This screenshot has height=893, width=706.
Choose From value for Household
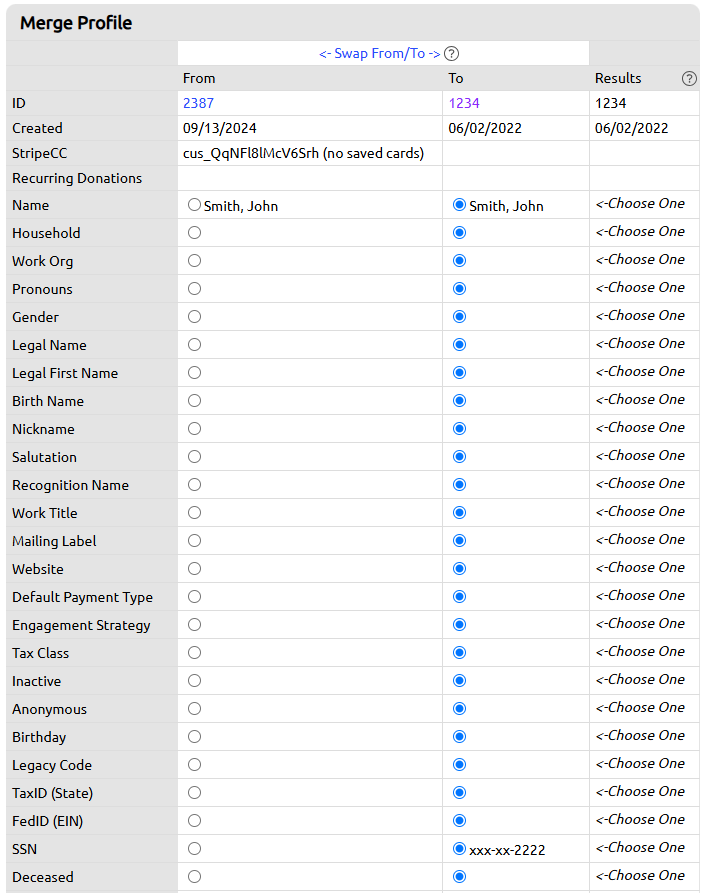click(195, 232)
